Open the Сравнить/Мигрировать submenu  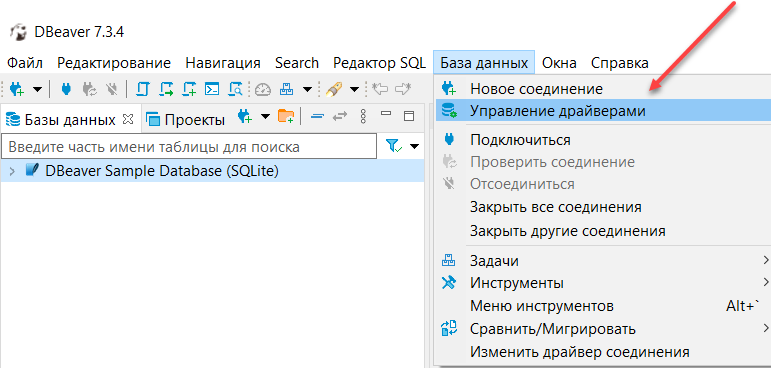tap(602, 329)
